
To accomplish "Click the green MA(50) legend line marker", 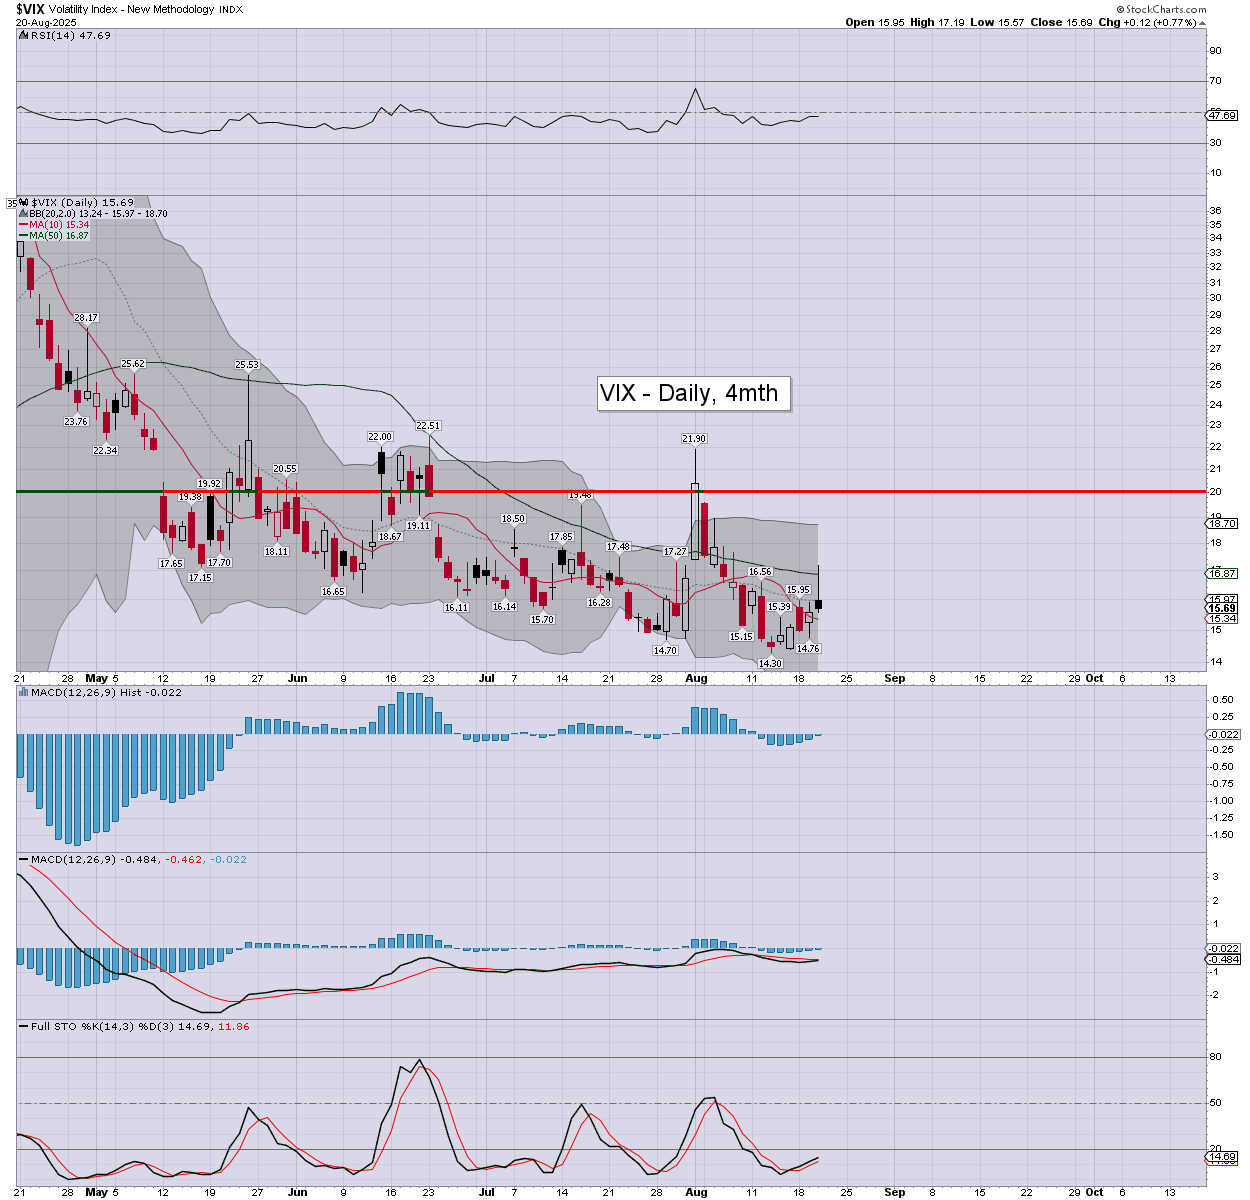I will tap(24, 236).
